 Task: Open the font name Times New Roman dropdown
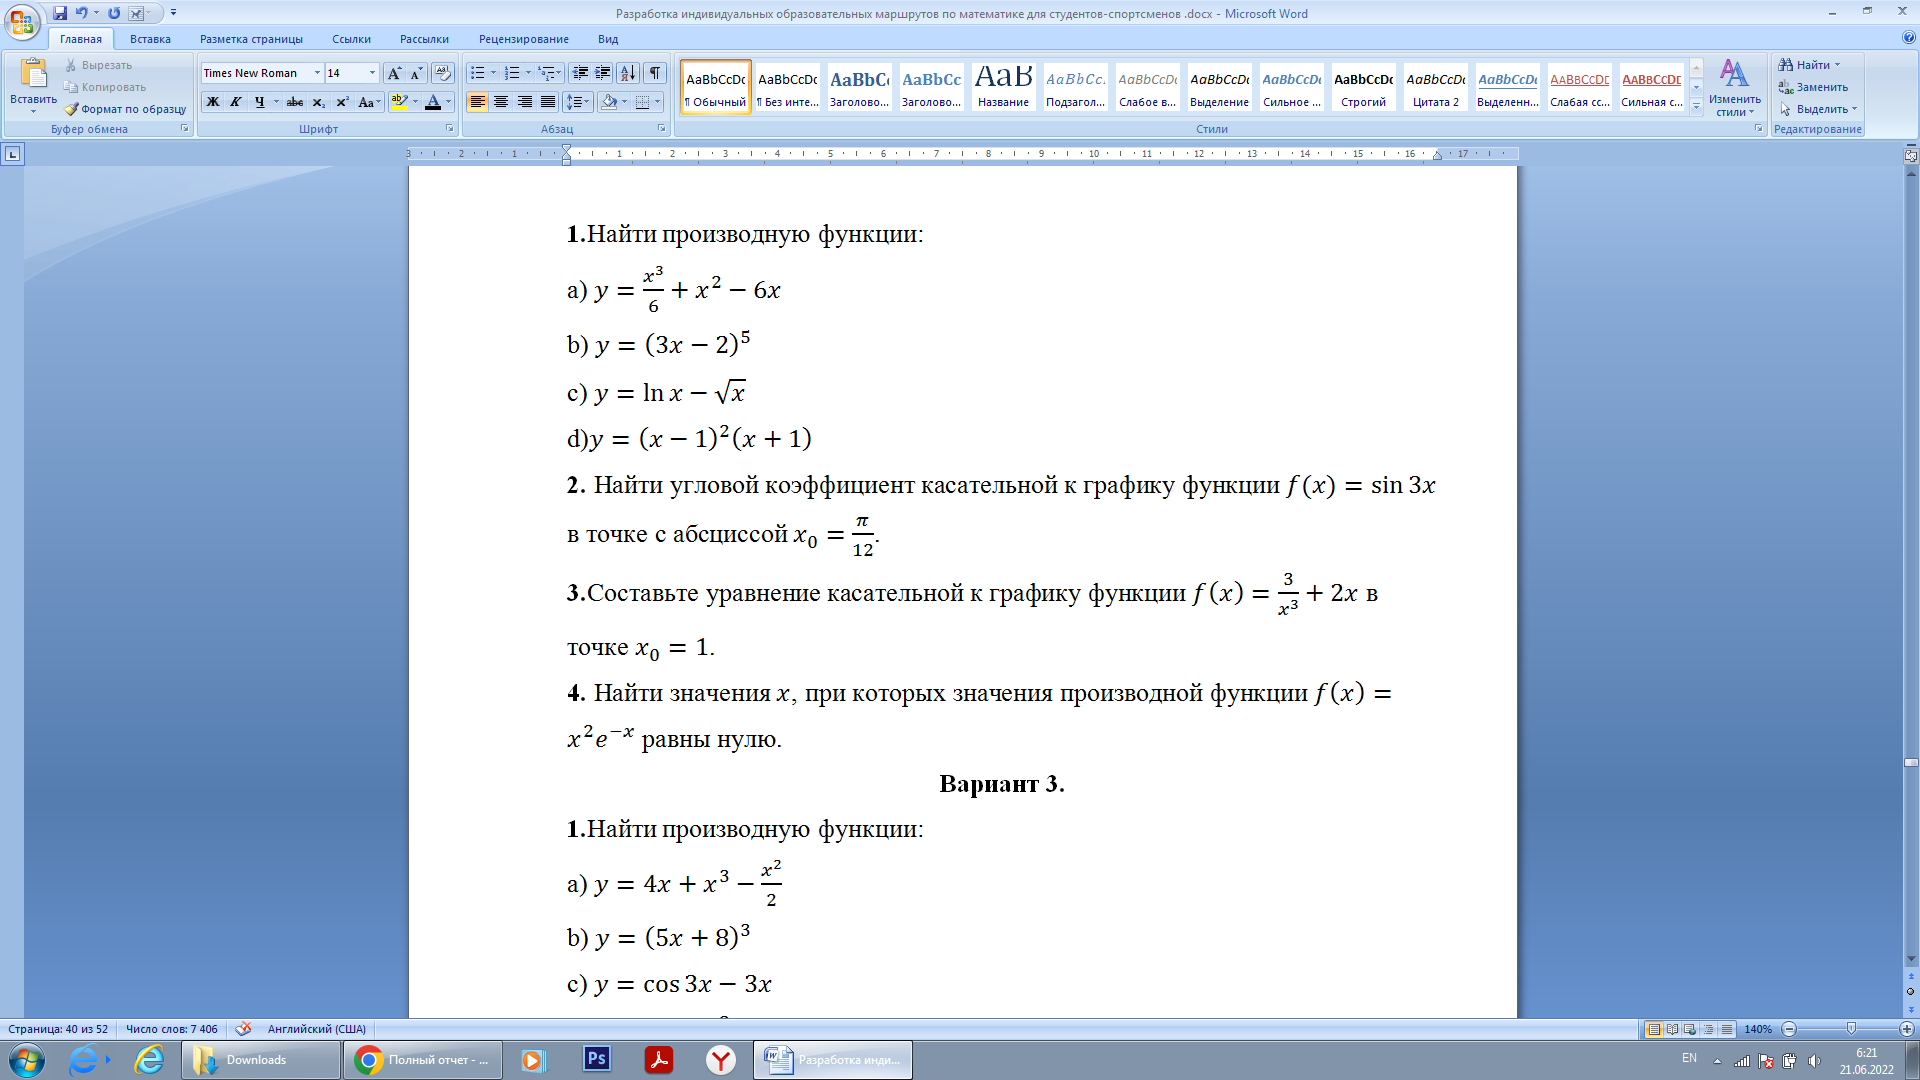[x=317, y=73]
